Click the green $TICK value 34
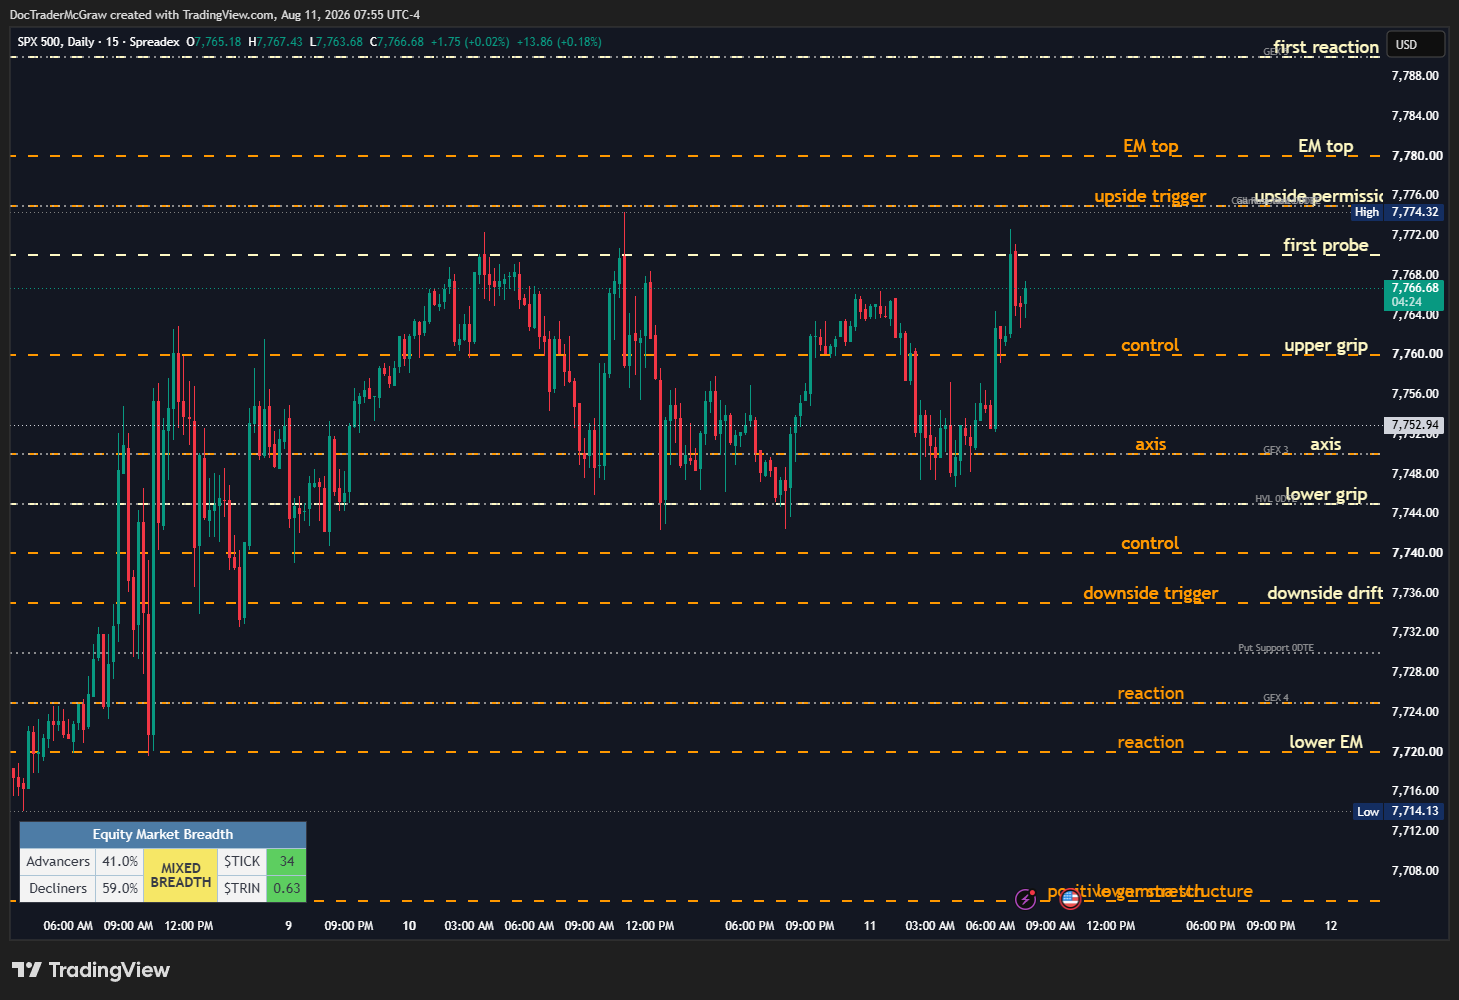1459x1000 pixels. [x=287, y=861]
